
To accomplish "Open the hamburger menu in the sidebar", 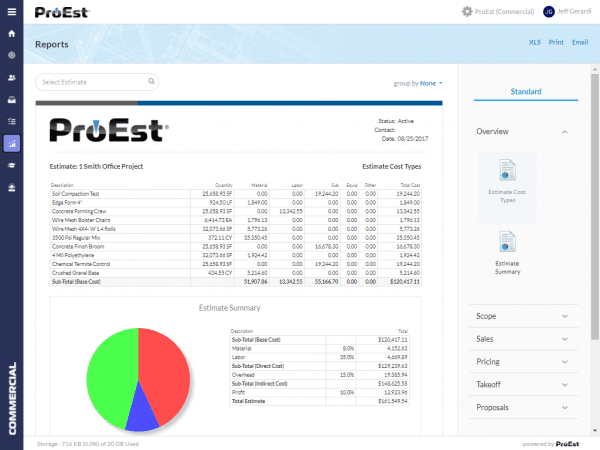I will (11, 11).
